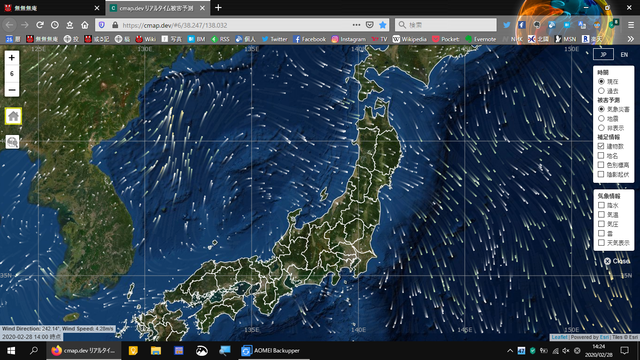This screenshot has height=360, width=640.
Task: Open taskbar clock and date
Action: (x=598, y=351)
